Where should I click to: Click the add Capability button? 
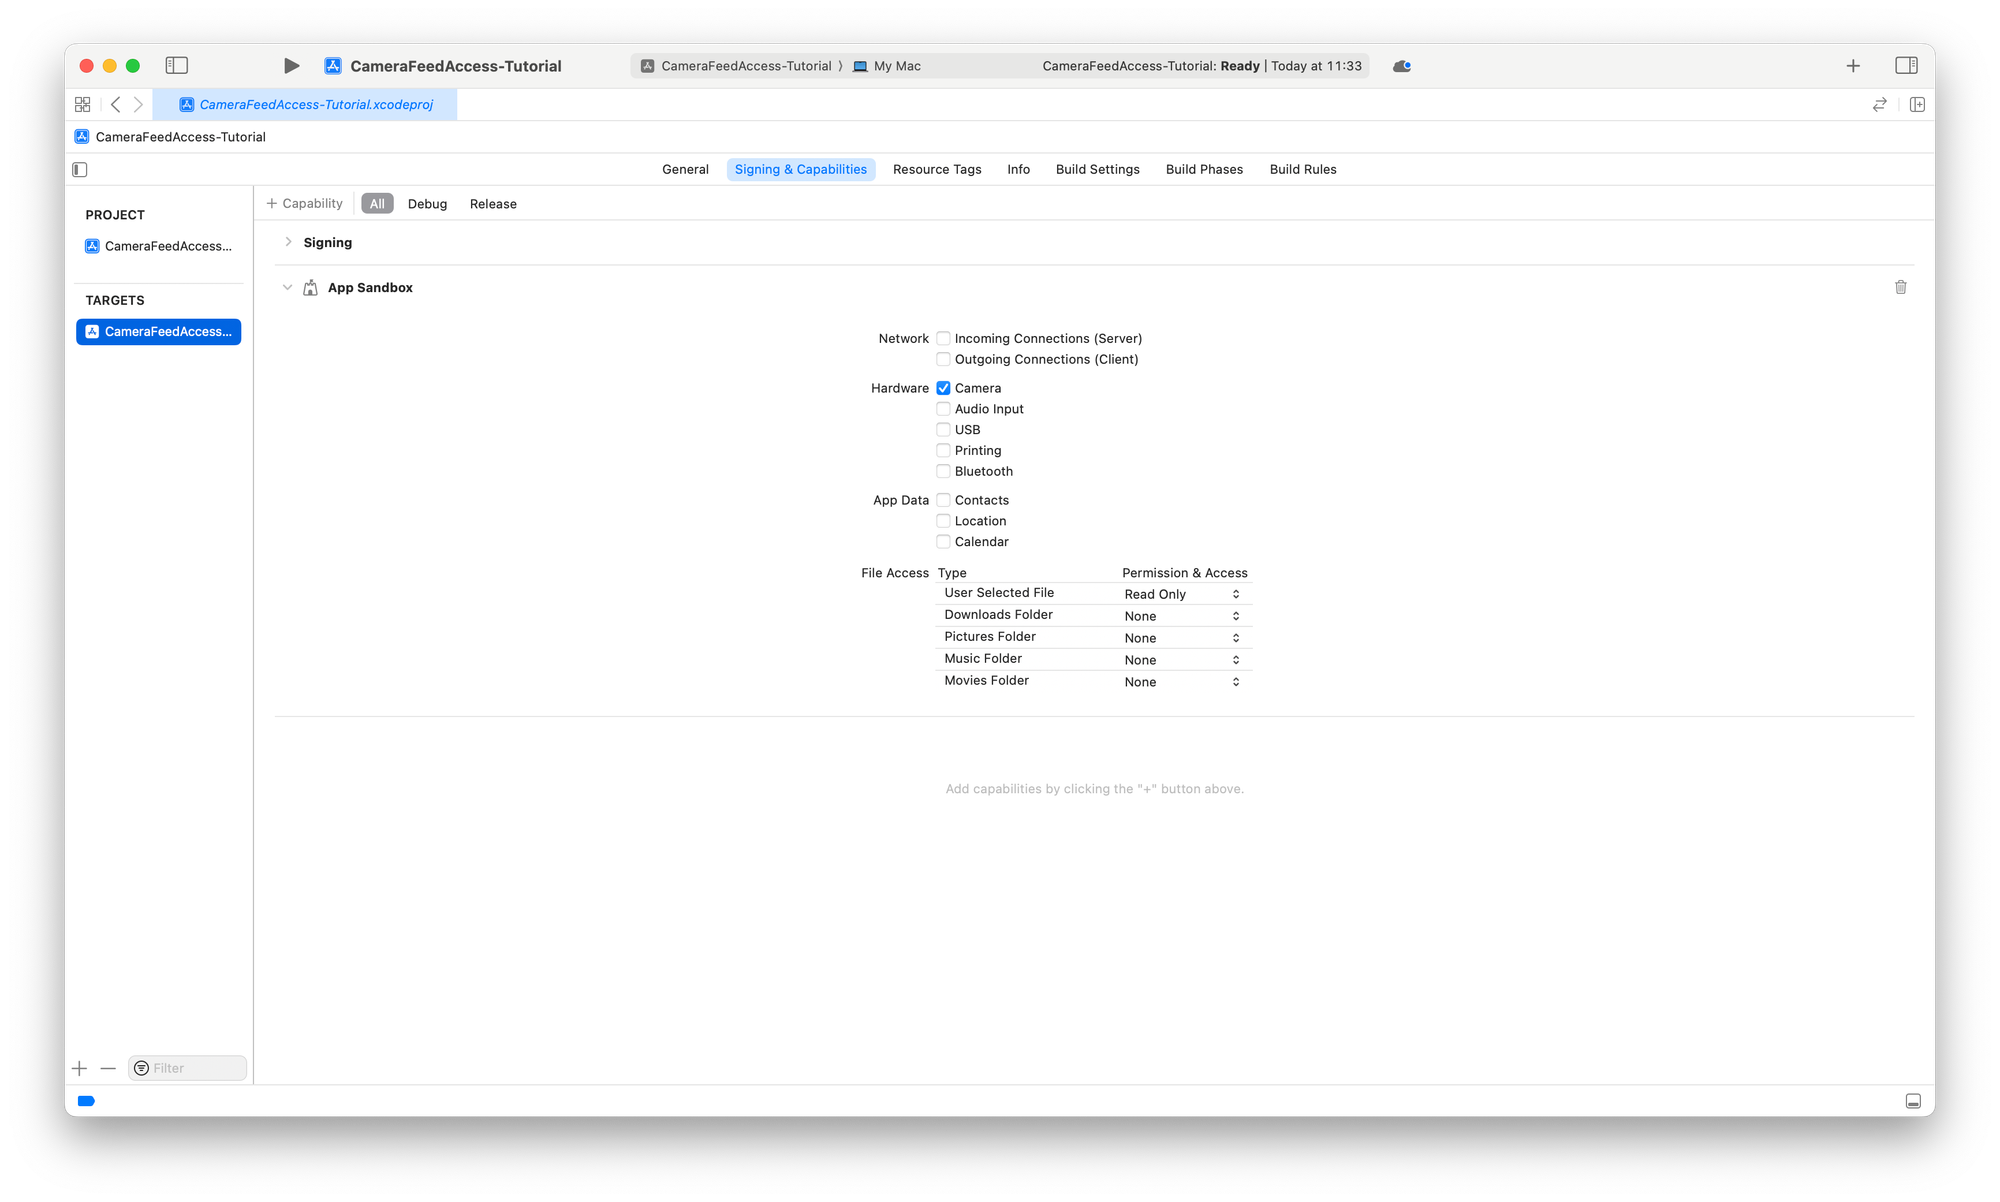(x=304, y=204)
